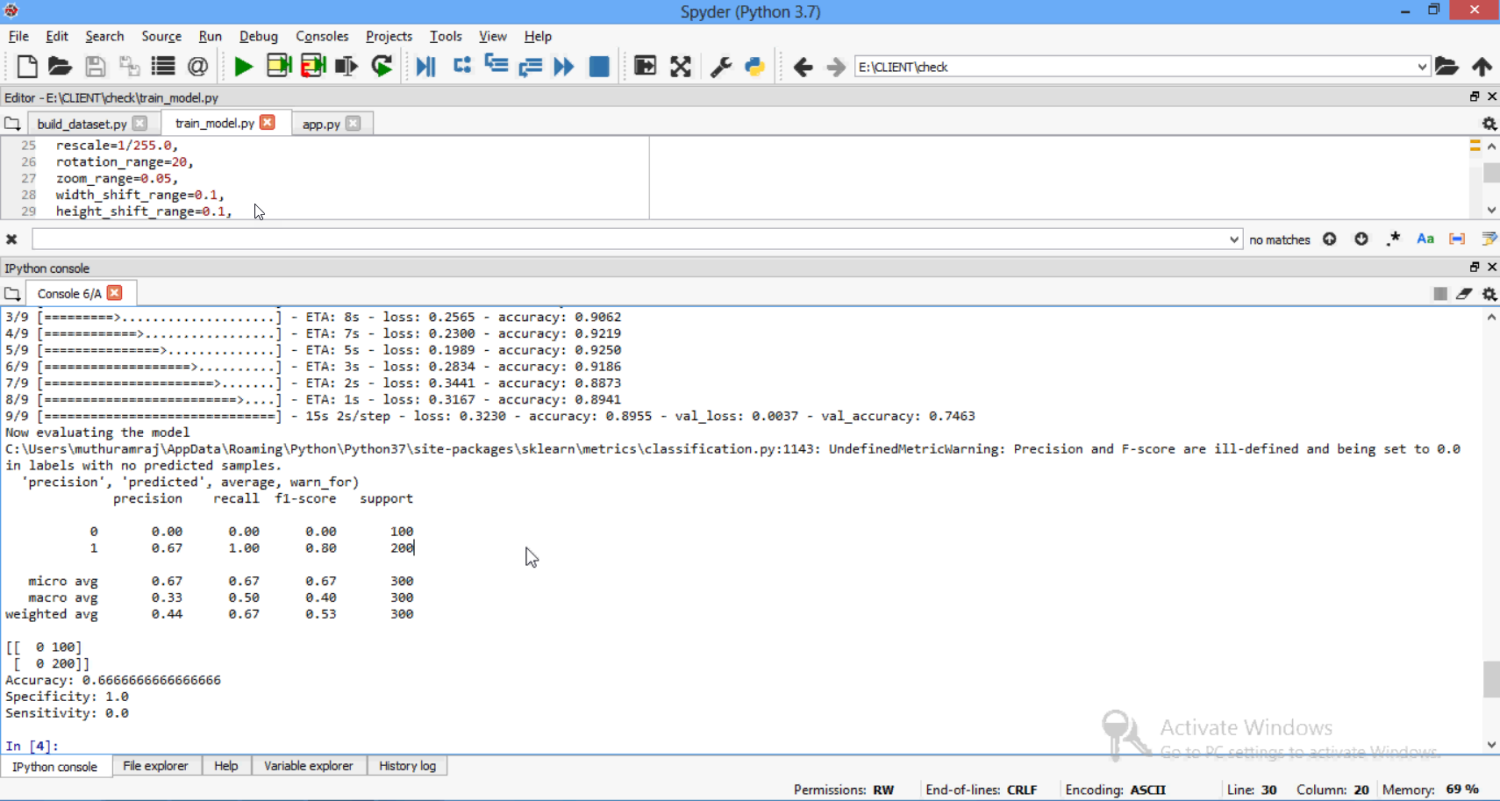
Task: Expand the working directory path dropdown
Action: pyautogui.click(x=1422, y=67)
